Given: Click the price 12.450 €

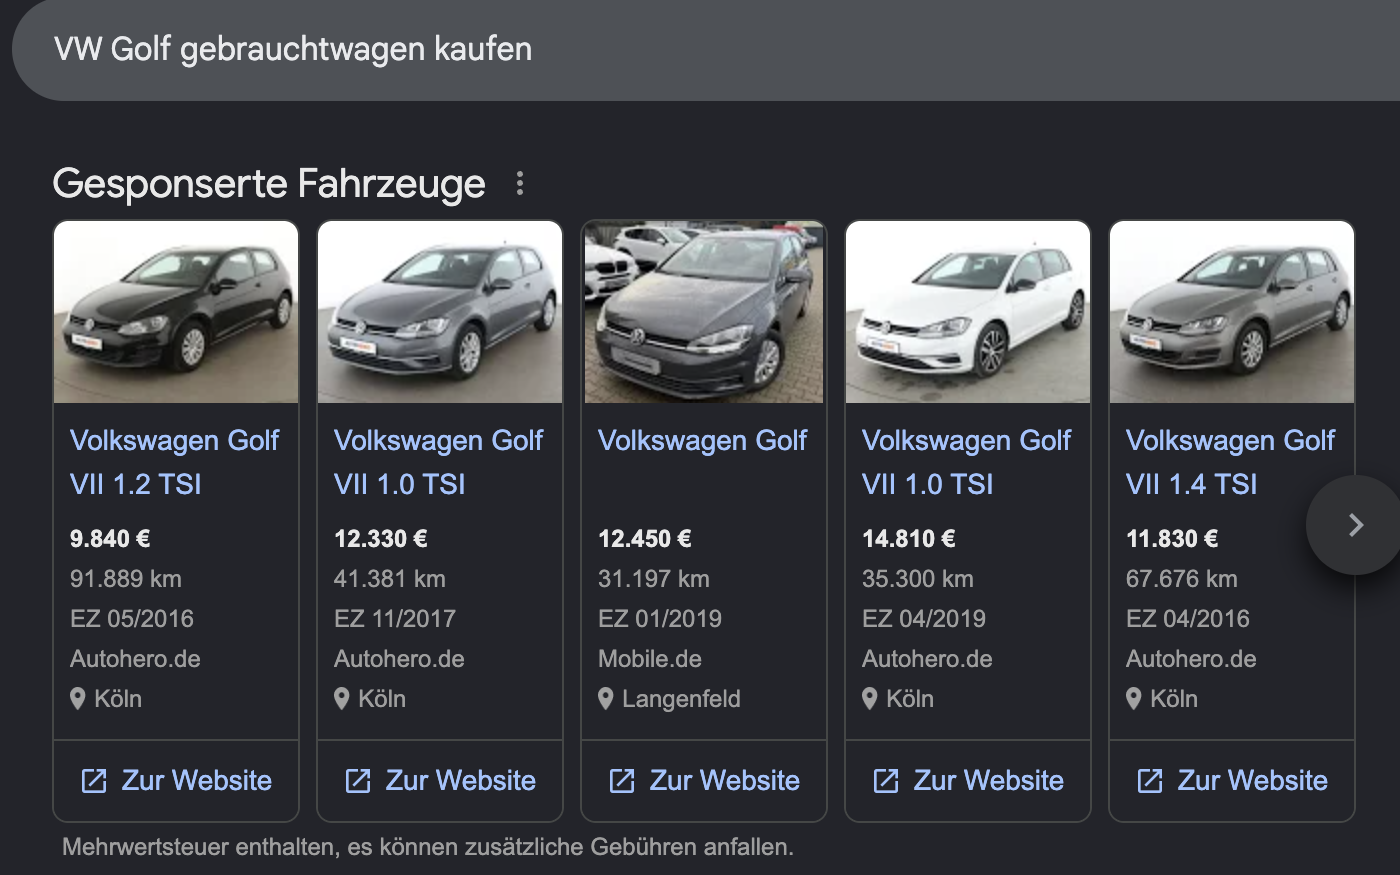Looking at the screenshot, I should [644, 539].
